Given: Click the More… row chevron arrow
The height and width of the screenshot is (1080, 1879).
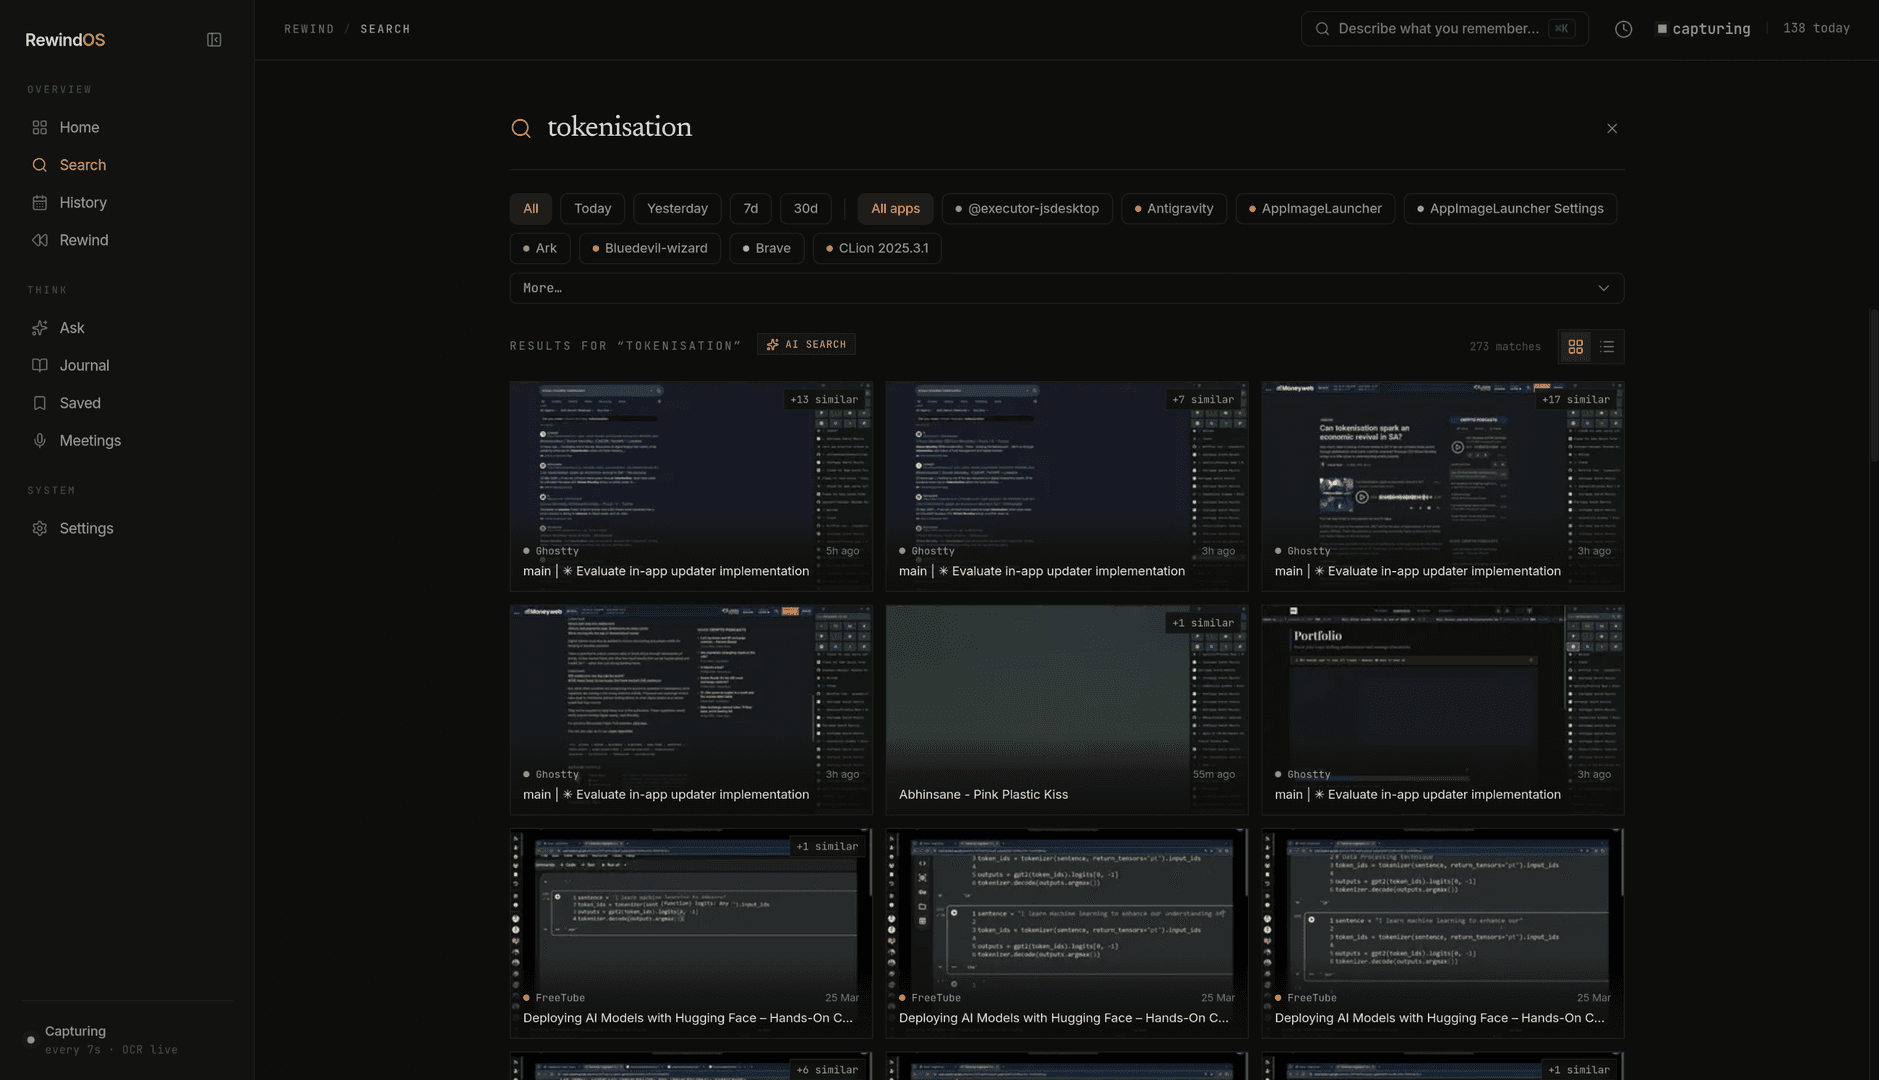Looking at the screenshot, I should (1603, 288).
